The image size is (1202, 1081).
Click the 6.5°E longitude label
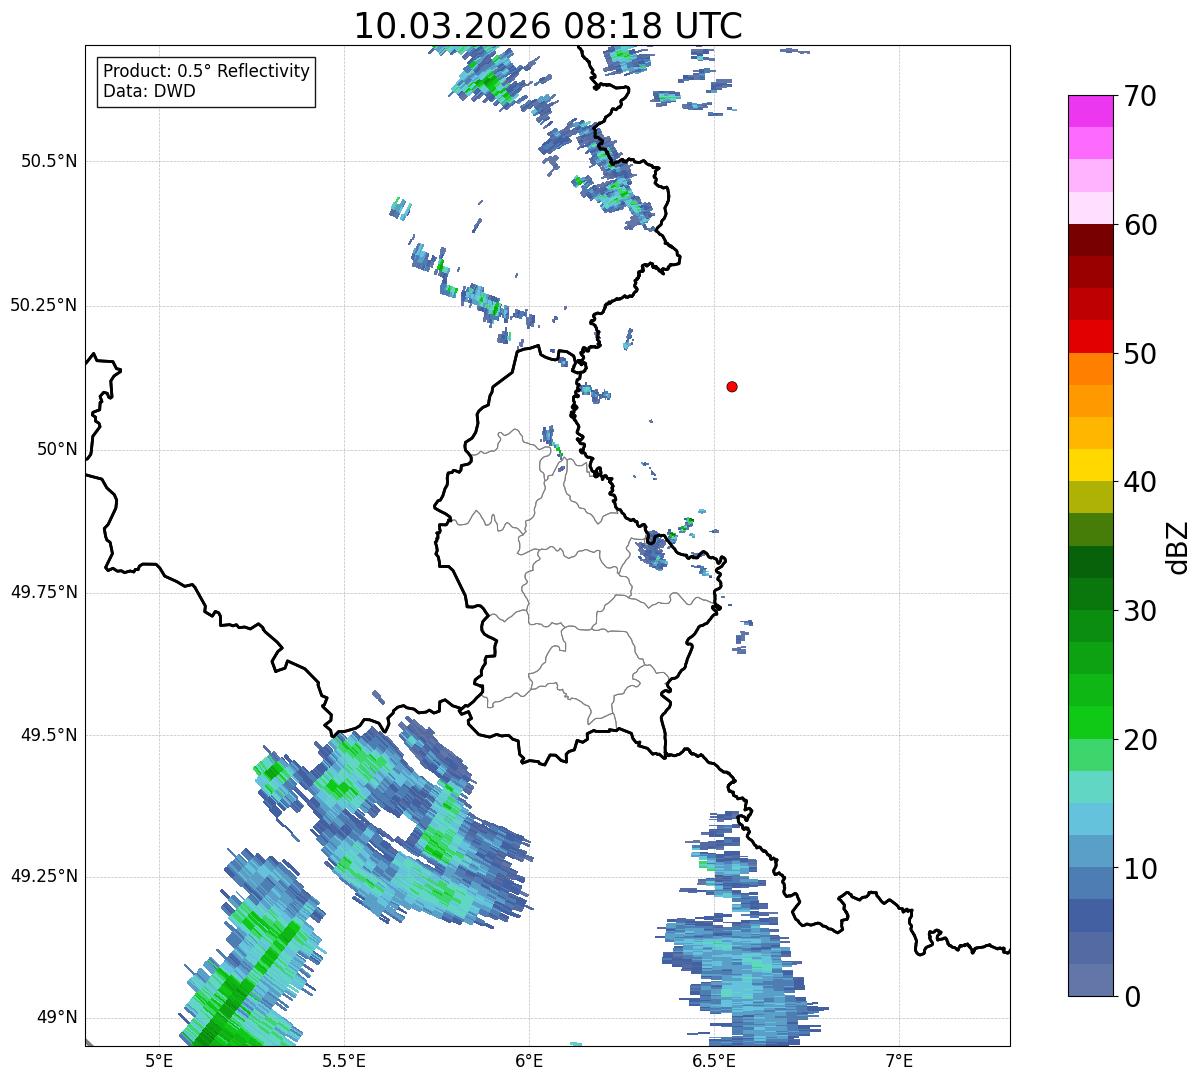[x=714, y=1060]
